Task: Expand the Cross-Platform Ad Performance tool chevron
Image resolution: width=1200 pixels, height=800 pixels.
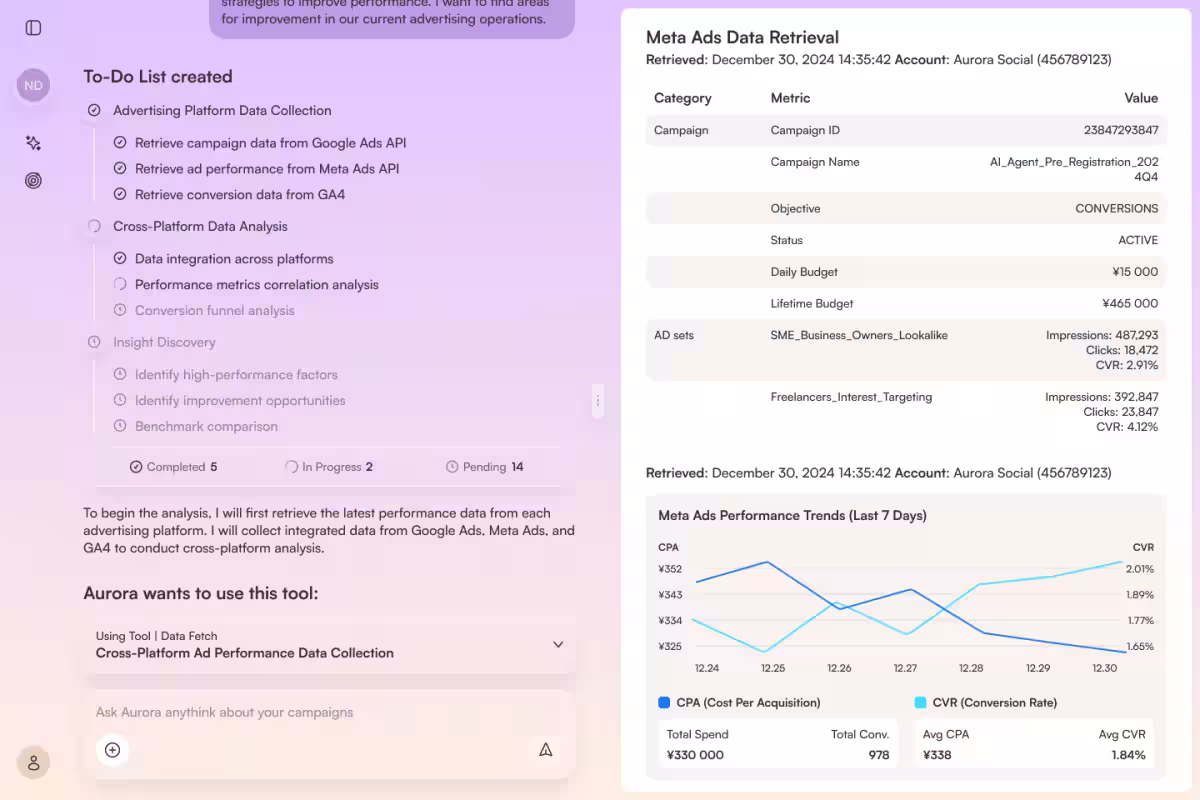Action: point(558,645)
